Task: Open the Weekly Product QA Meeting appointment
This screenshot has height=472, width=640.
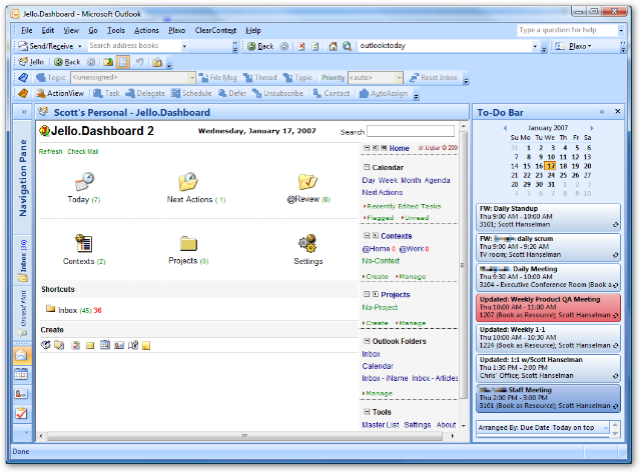Action: 548,307
